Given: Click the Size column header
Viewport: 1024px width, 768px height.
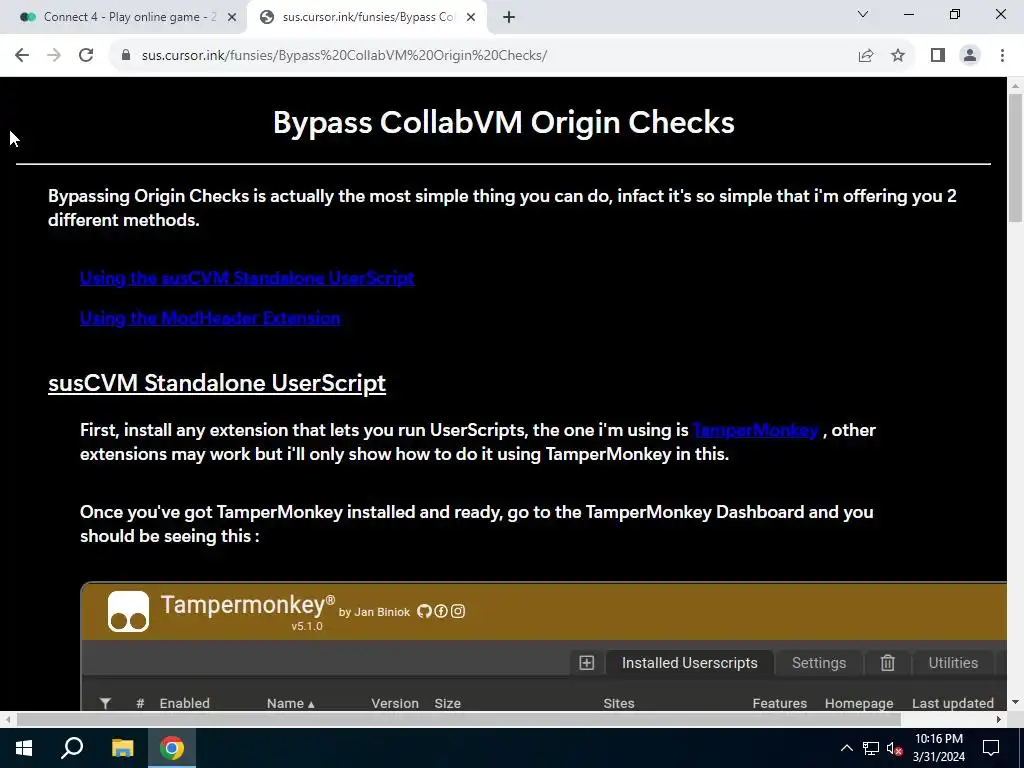Looking at the screenshot, I should (448, 703).
